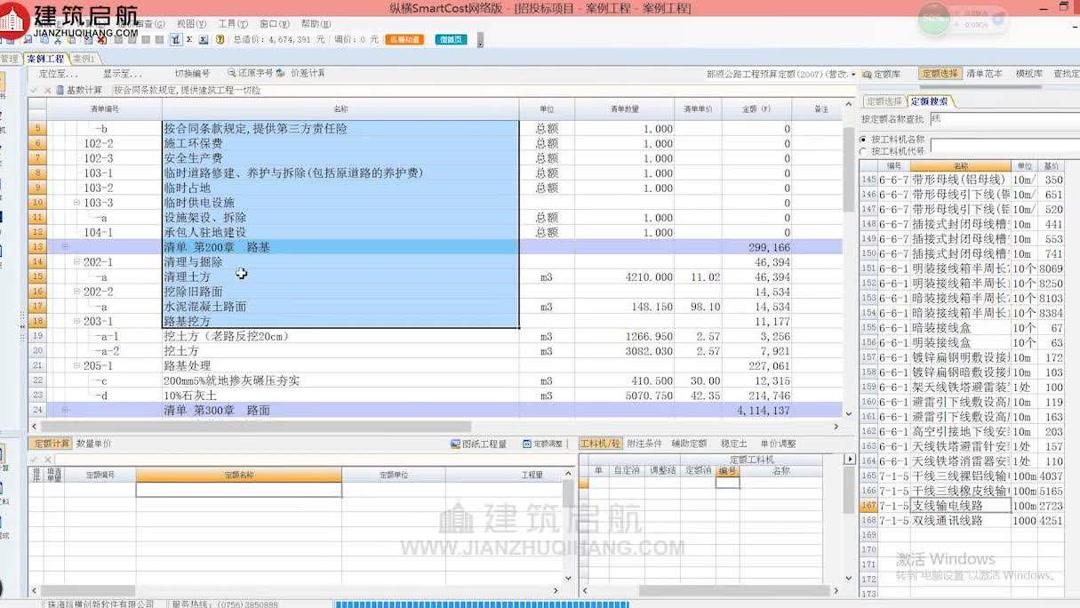Click the red X cancel icon above the grid

[47, 89]
